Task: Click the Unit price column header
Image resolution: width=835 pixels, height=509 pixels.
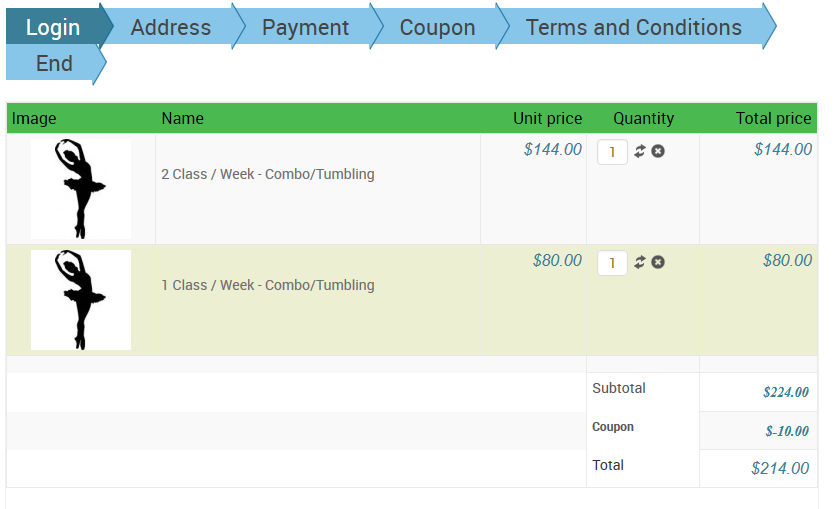Action: coord(547,118)
